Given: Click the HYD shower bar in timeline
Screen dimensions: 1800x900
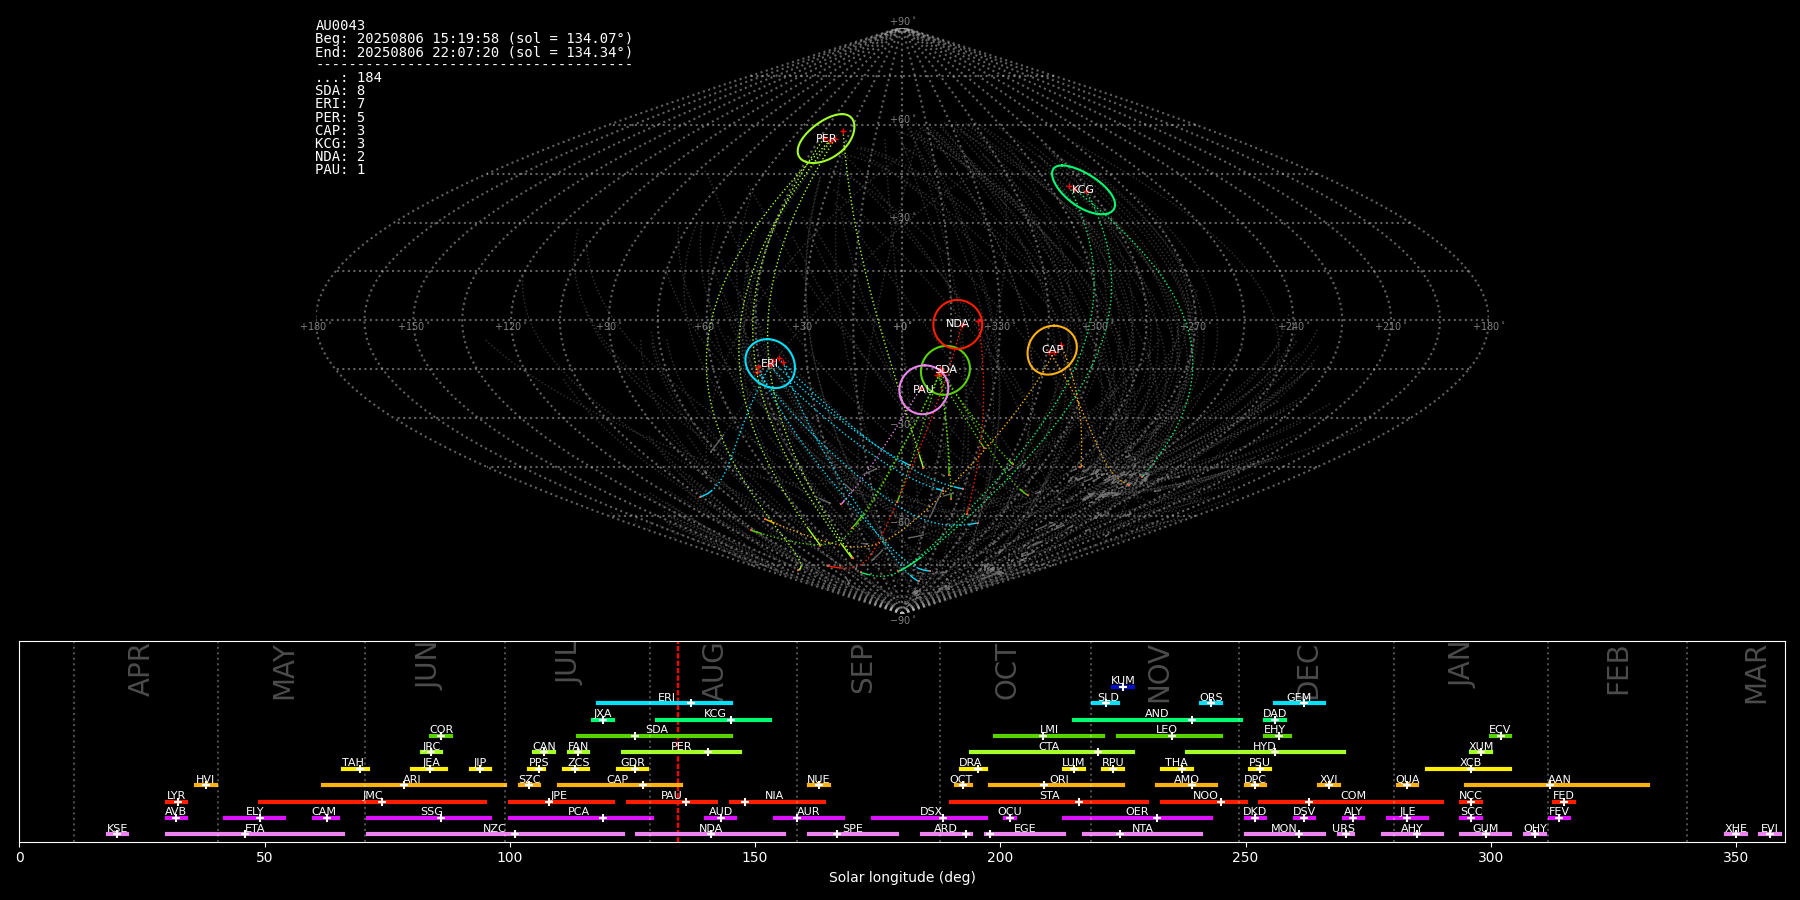Looking at the screenshot, I should click(1265, 752).
